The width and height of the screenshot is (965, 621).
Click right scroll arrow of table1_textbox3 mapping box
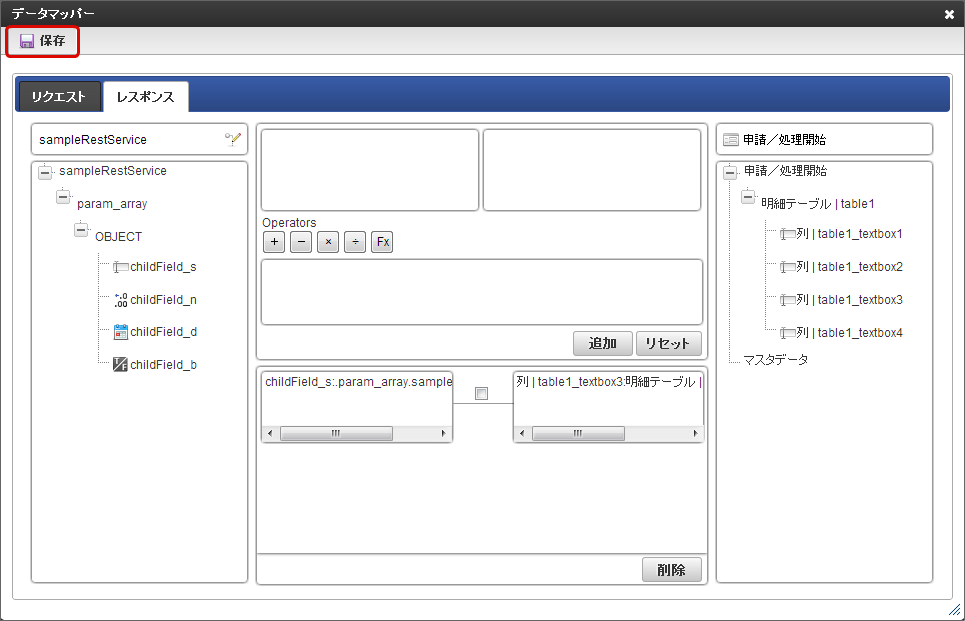point(695,433)
